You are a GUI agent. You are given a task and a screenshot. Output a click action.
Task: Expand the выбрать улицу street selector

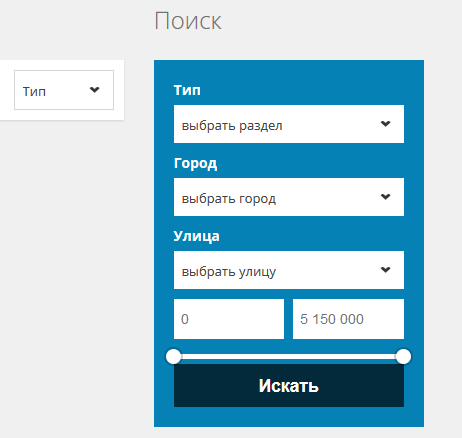coord(289,270)
